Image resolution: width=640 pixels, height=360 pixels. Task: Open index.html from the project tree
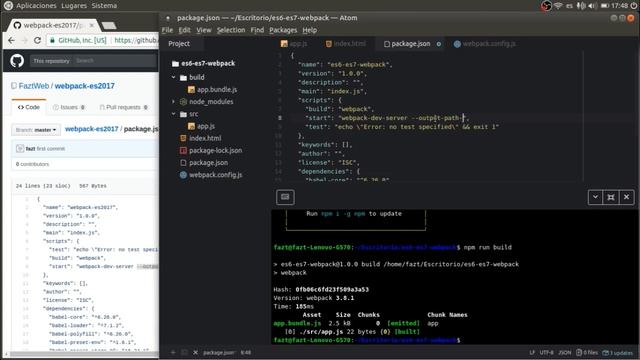(200, 138)
